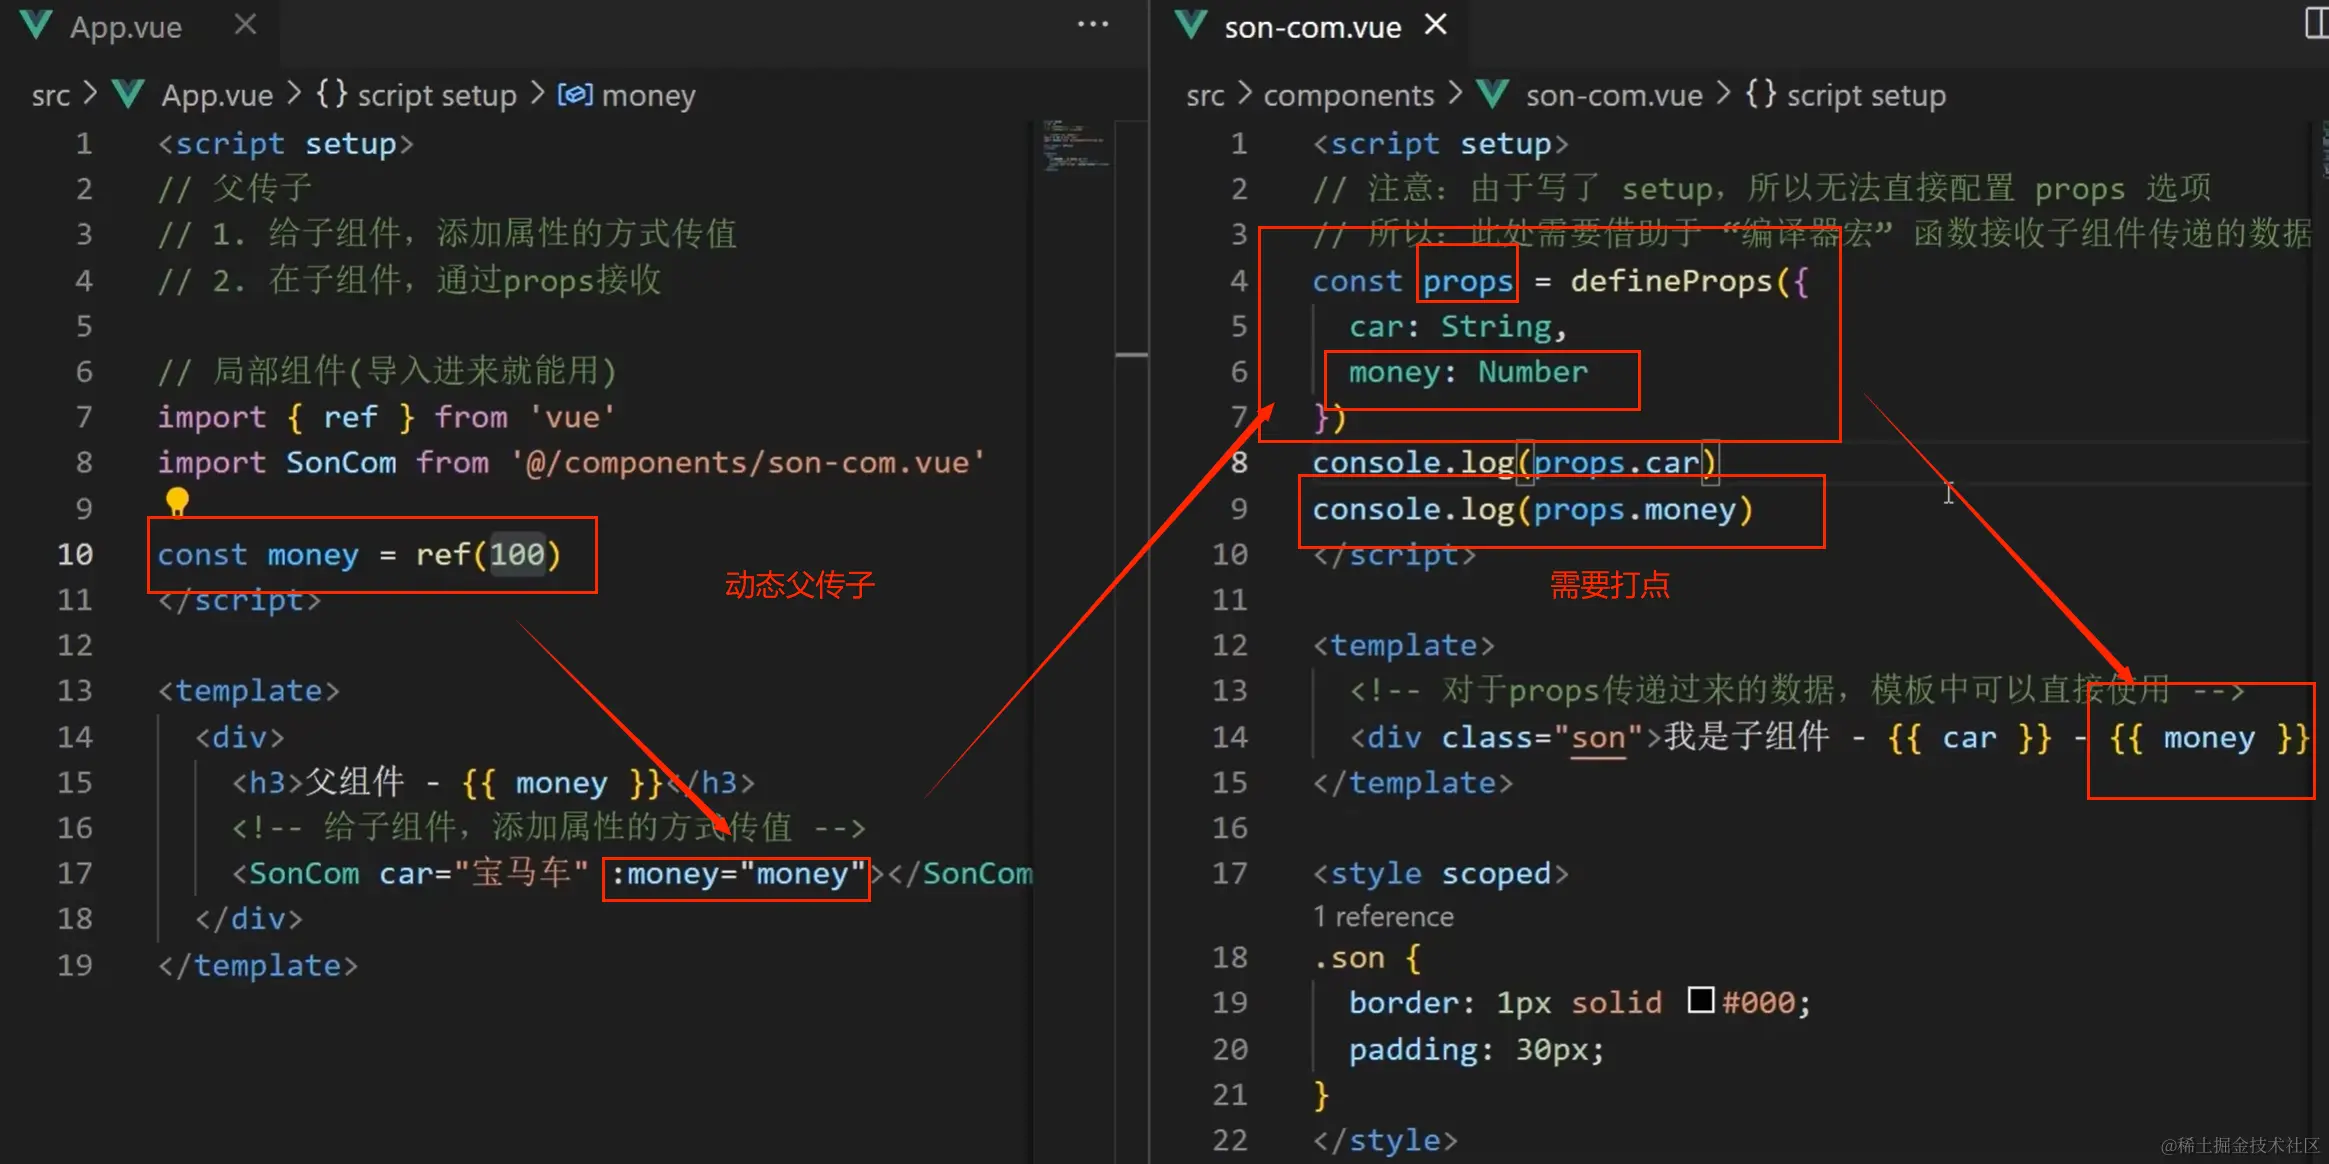Click the money symbol breadcrumb
The height and width of the screenshot is (1164, 2329).
point(648,95)
